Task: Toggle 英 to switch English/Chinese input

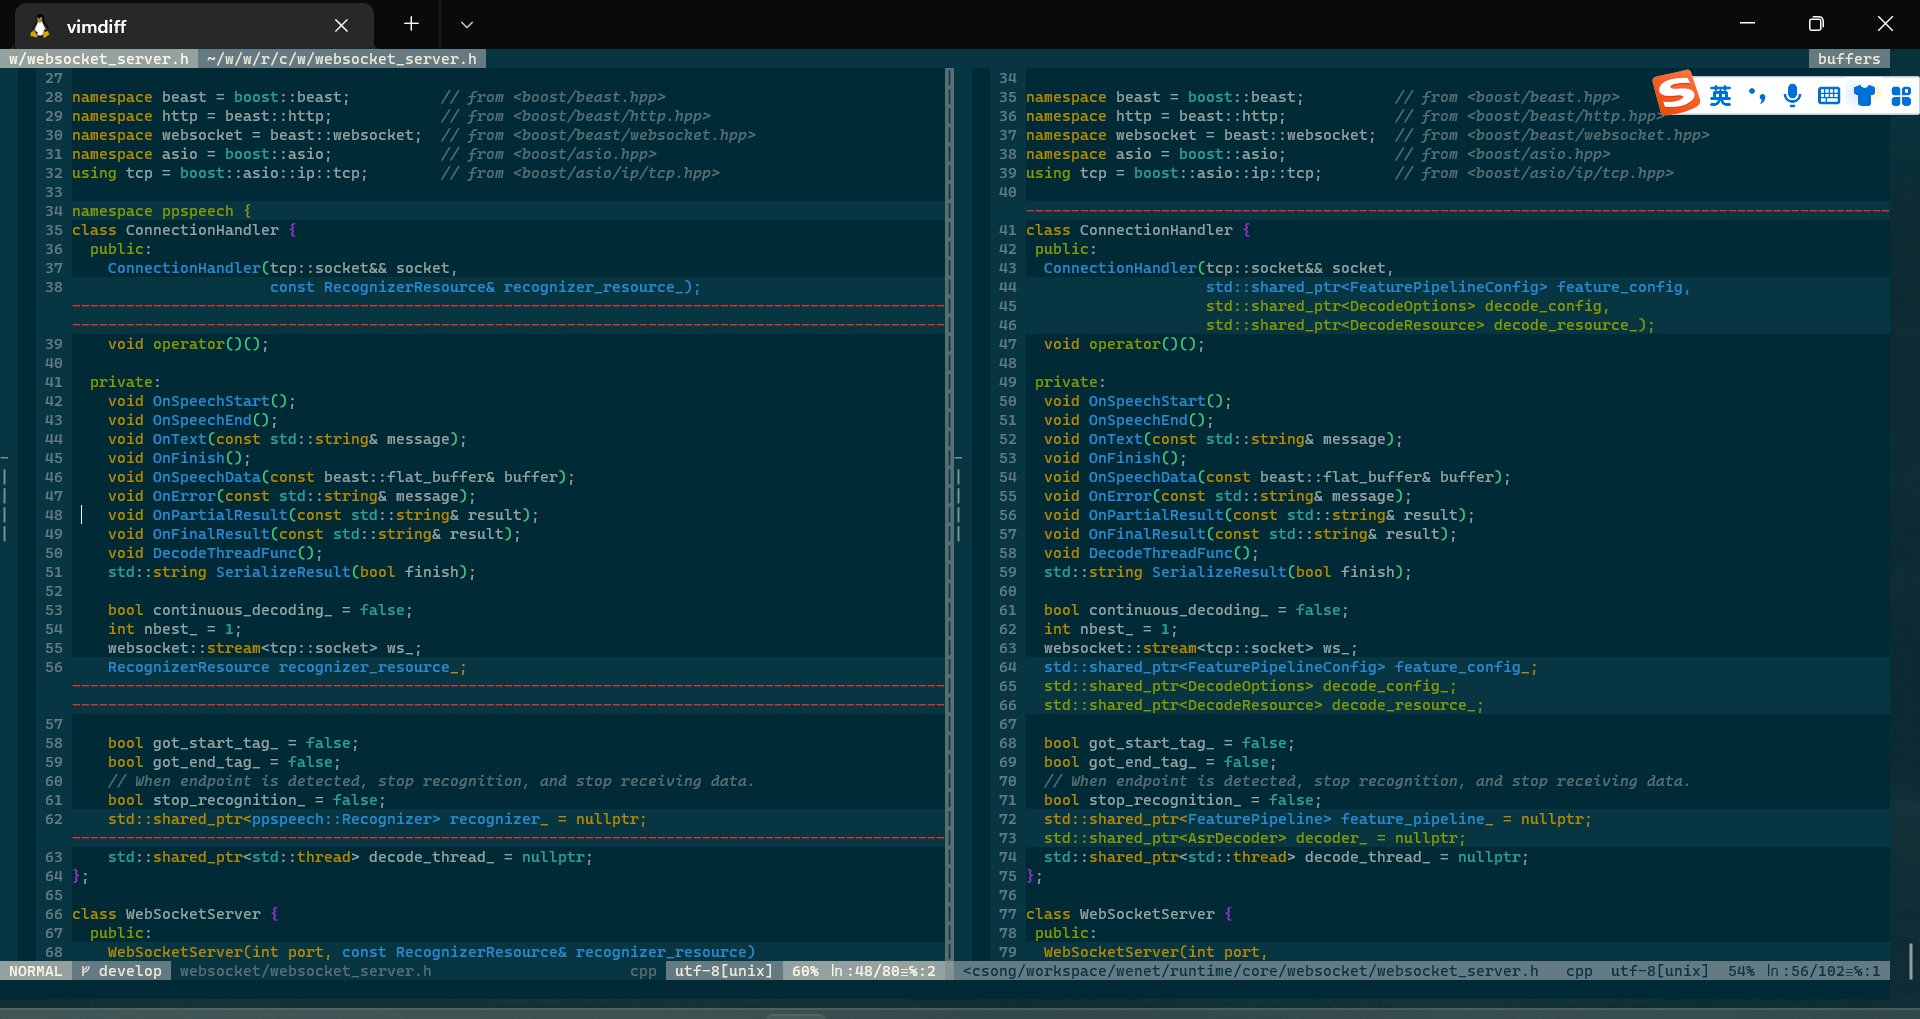Action: tap(1722, 95)
